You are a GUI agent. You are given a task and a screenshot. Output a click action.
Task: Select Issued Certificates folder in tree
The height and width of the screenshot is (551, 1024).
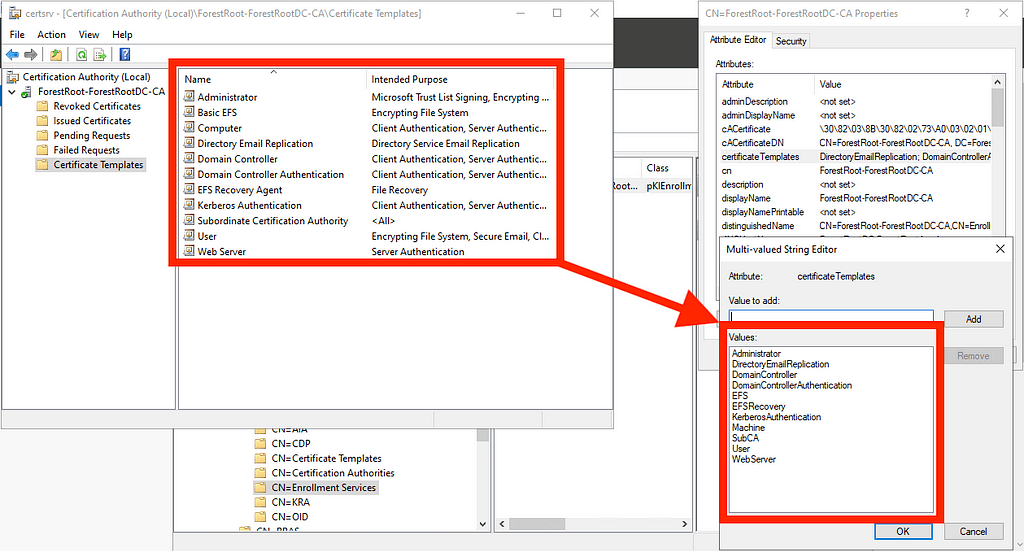[x=92, y=121]
